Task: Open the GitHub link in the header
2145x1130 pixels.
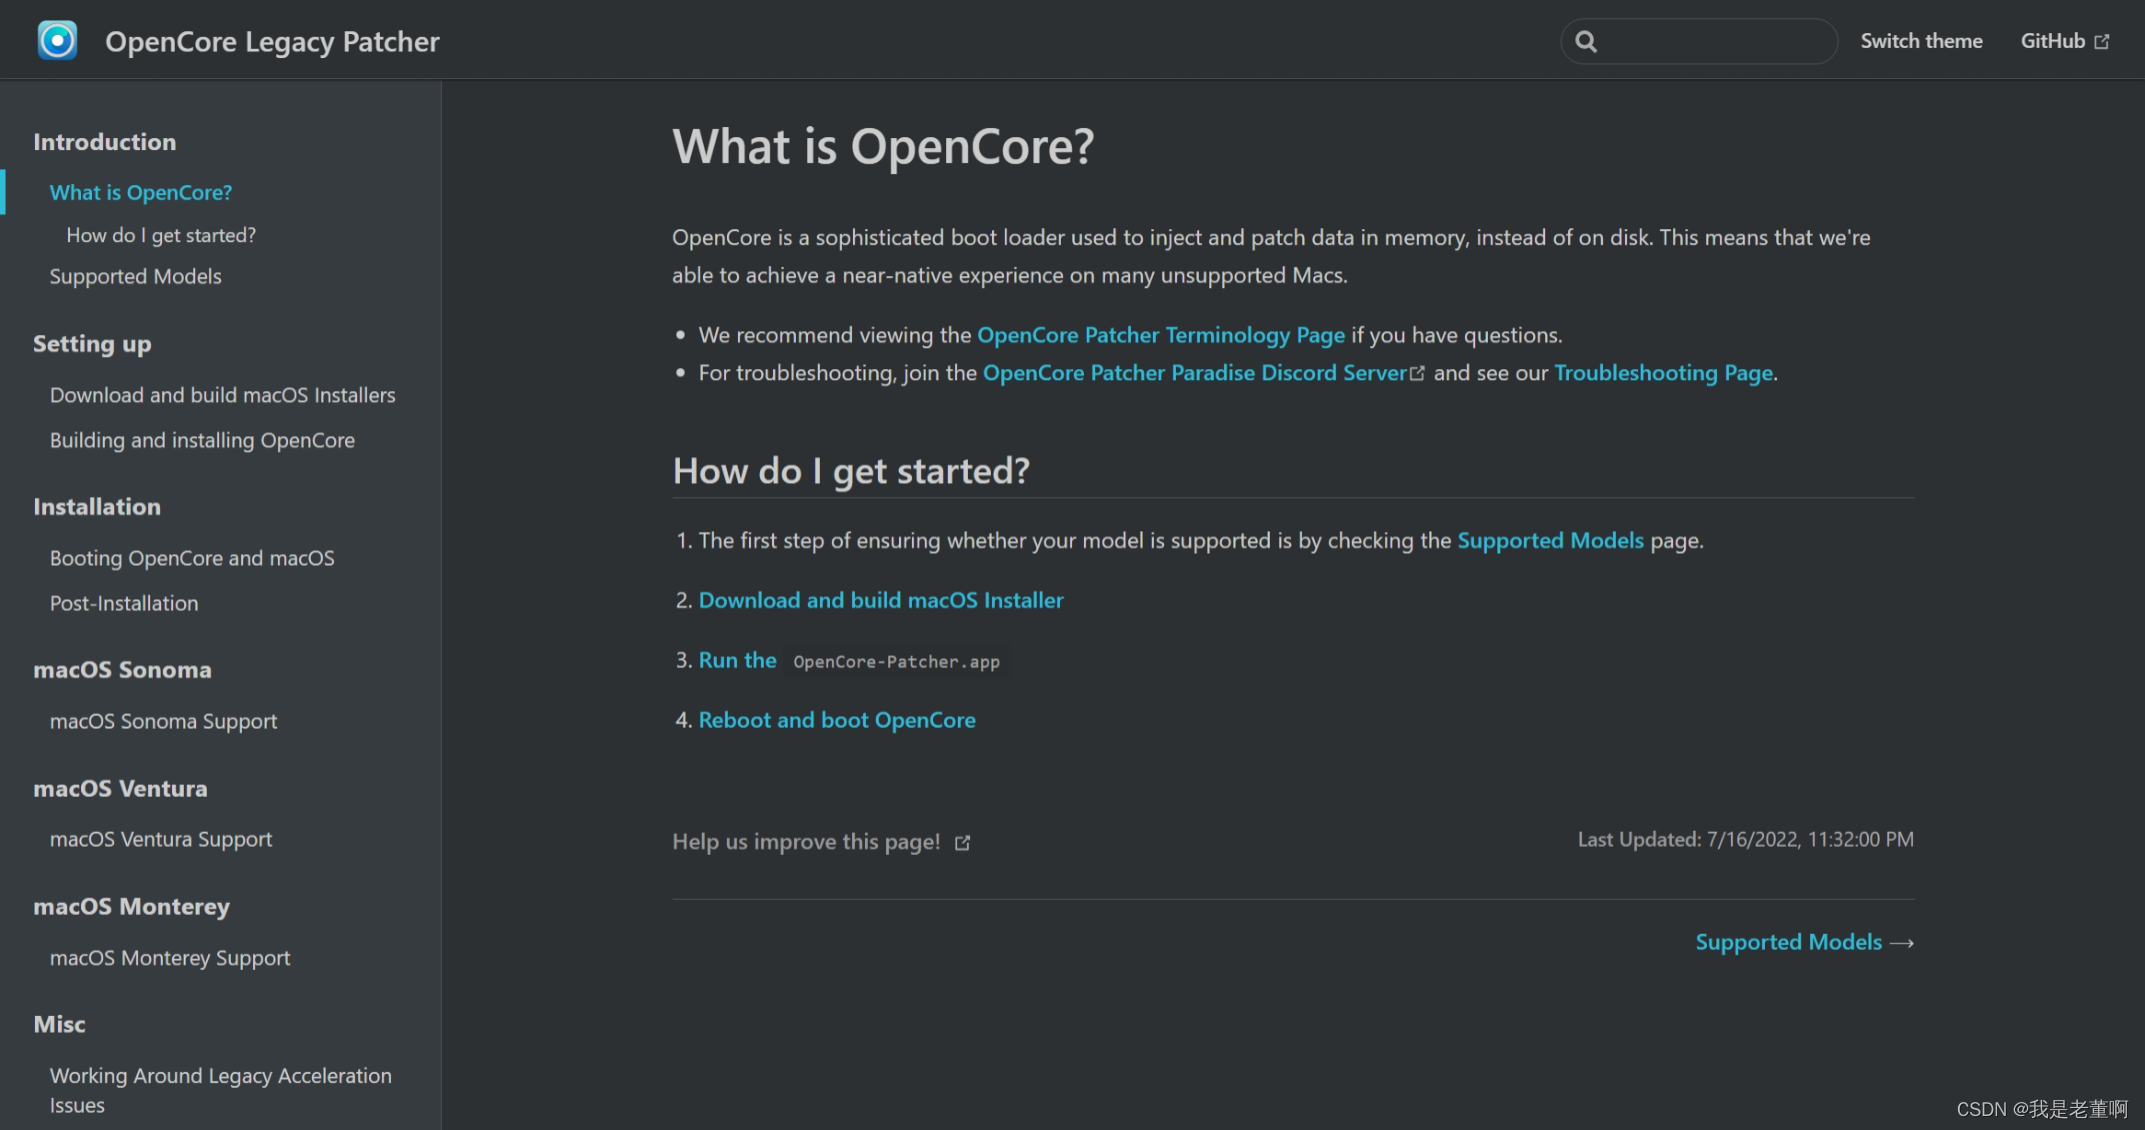Action: 2064,41
